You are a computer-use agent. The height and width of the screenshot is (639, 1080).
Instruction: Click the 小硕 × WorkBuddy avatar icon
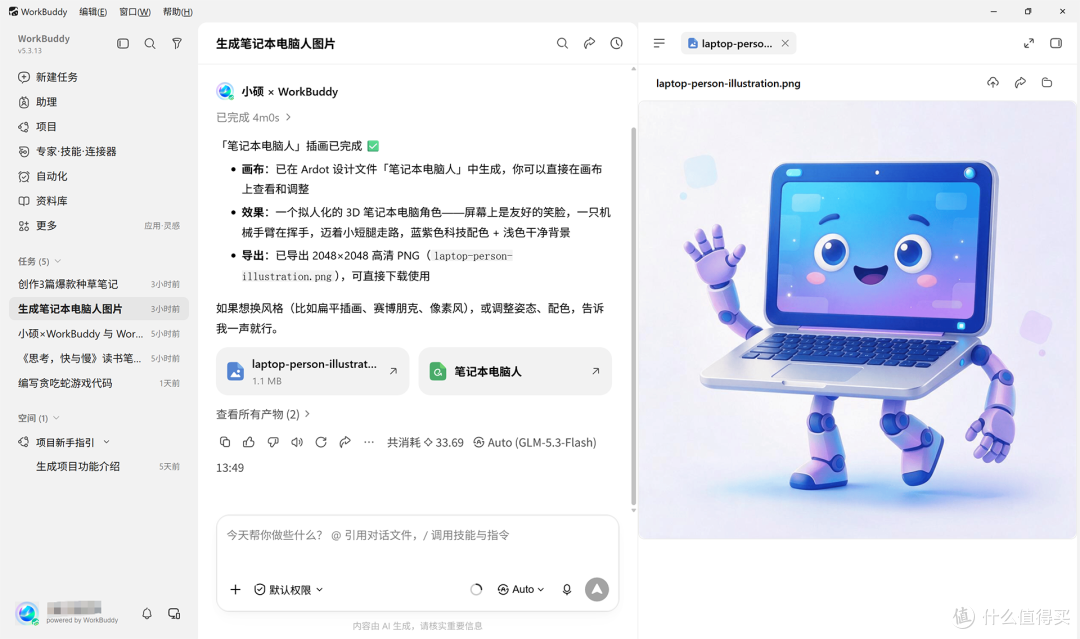(x=225, y=92)
